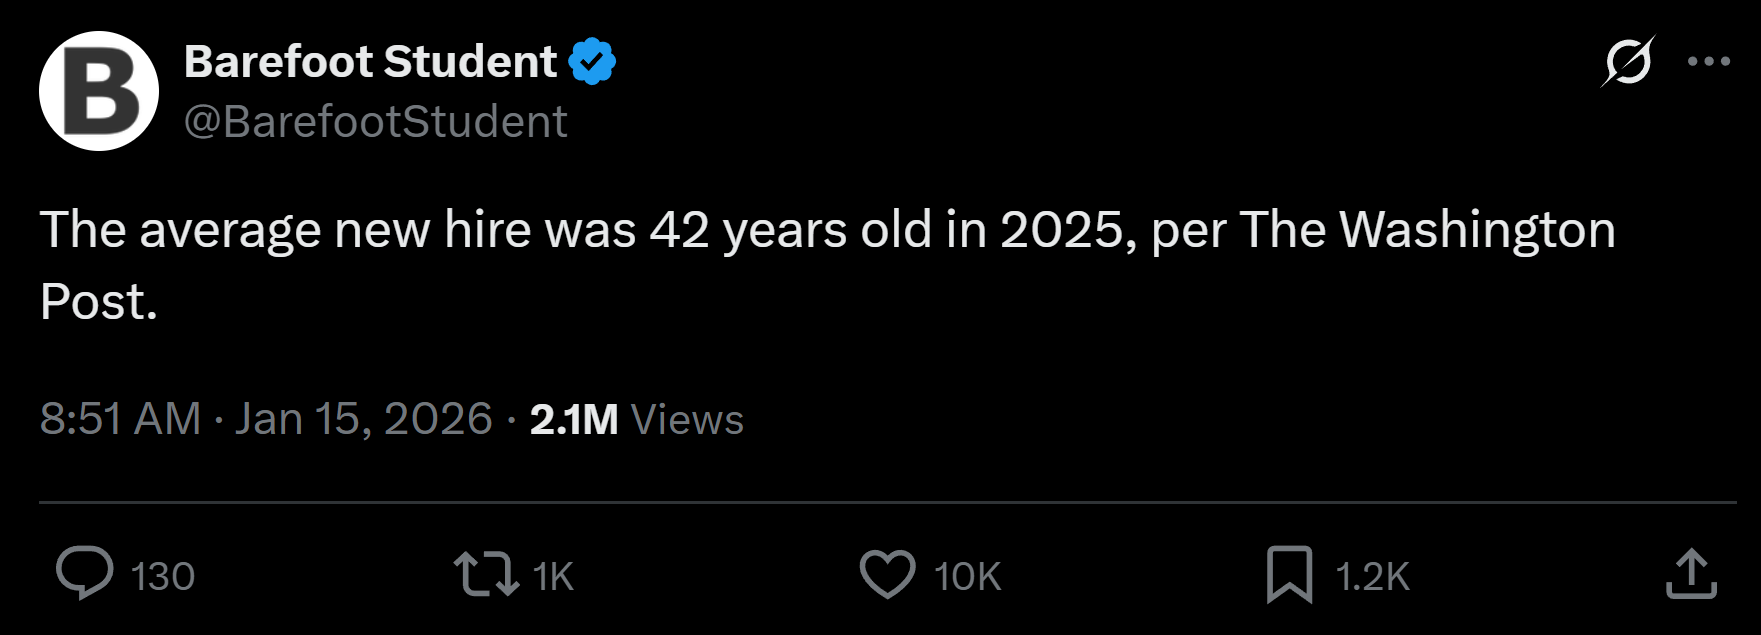The height and width of the screenshot is (635, 1761).
Task: Click the 1K reposts count
Action: (553, 577)
